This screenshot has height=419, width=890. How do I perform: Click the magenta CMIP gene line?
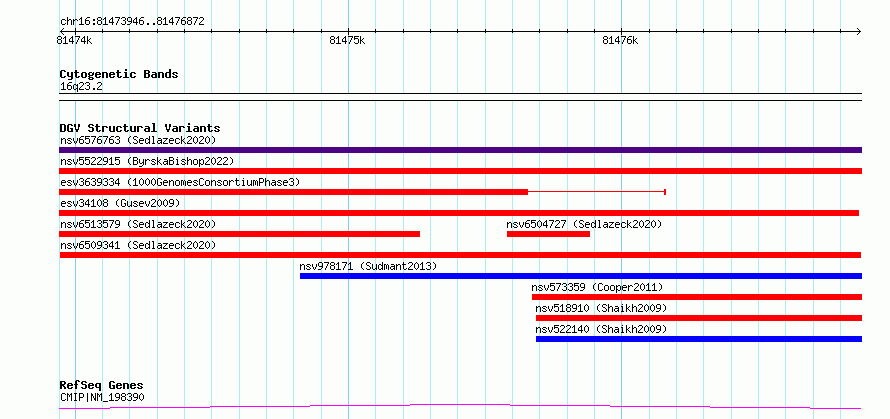(460, 407)
